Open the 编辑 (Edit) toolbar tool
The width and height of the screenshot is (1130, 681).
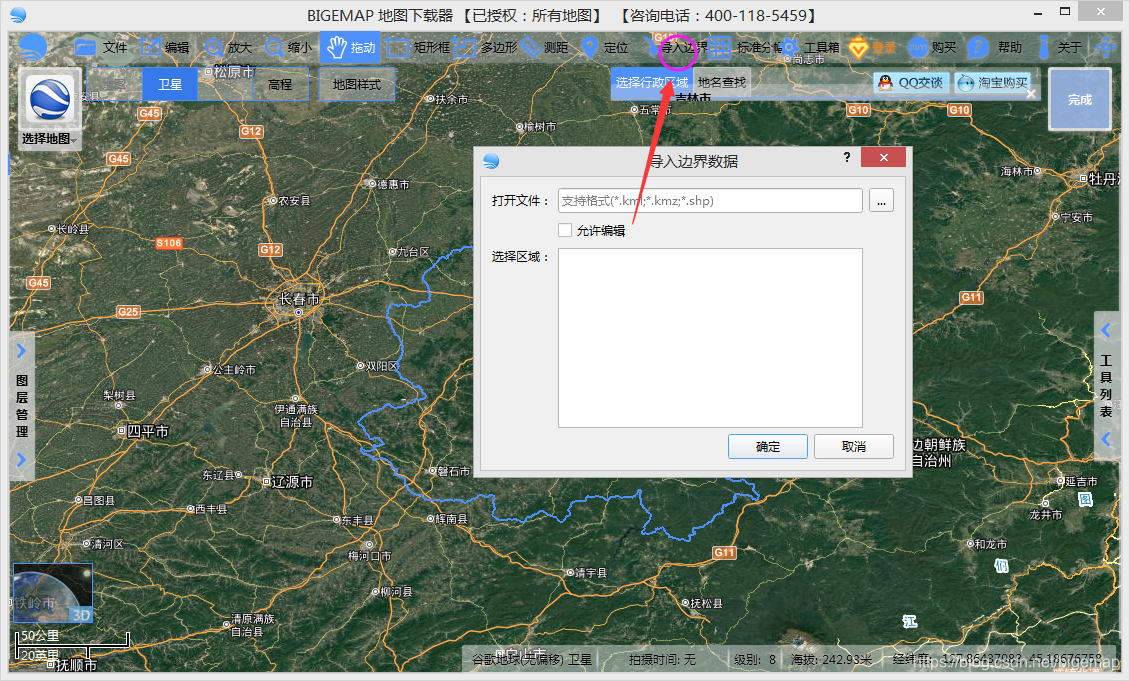pyautogui.click(x=164, y=48)
